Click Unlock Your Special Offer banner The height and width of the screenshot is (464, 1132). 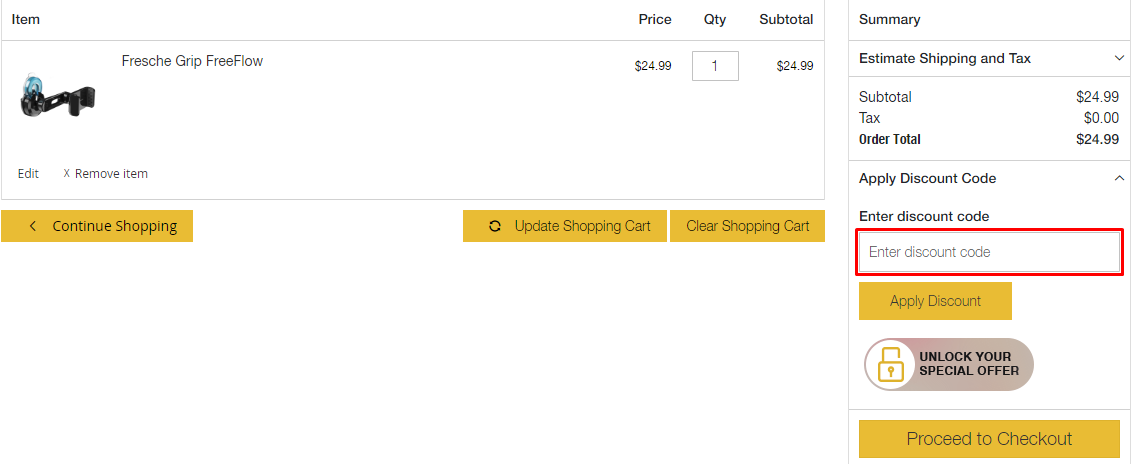click(x=949, y=364)
